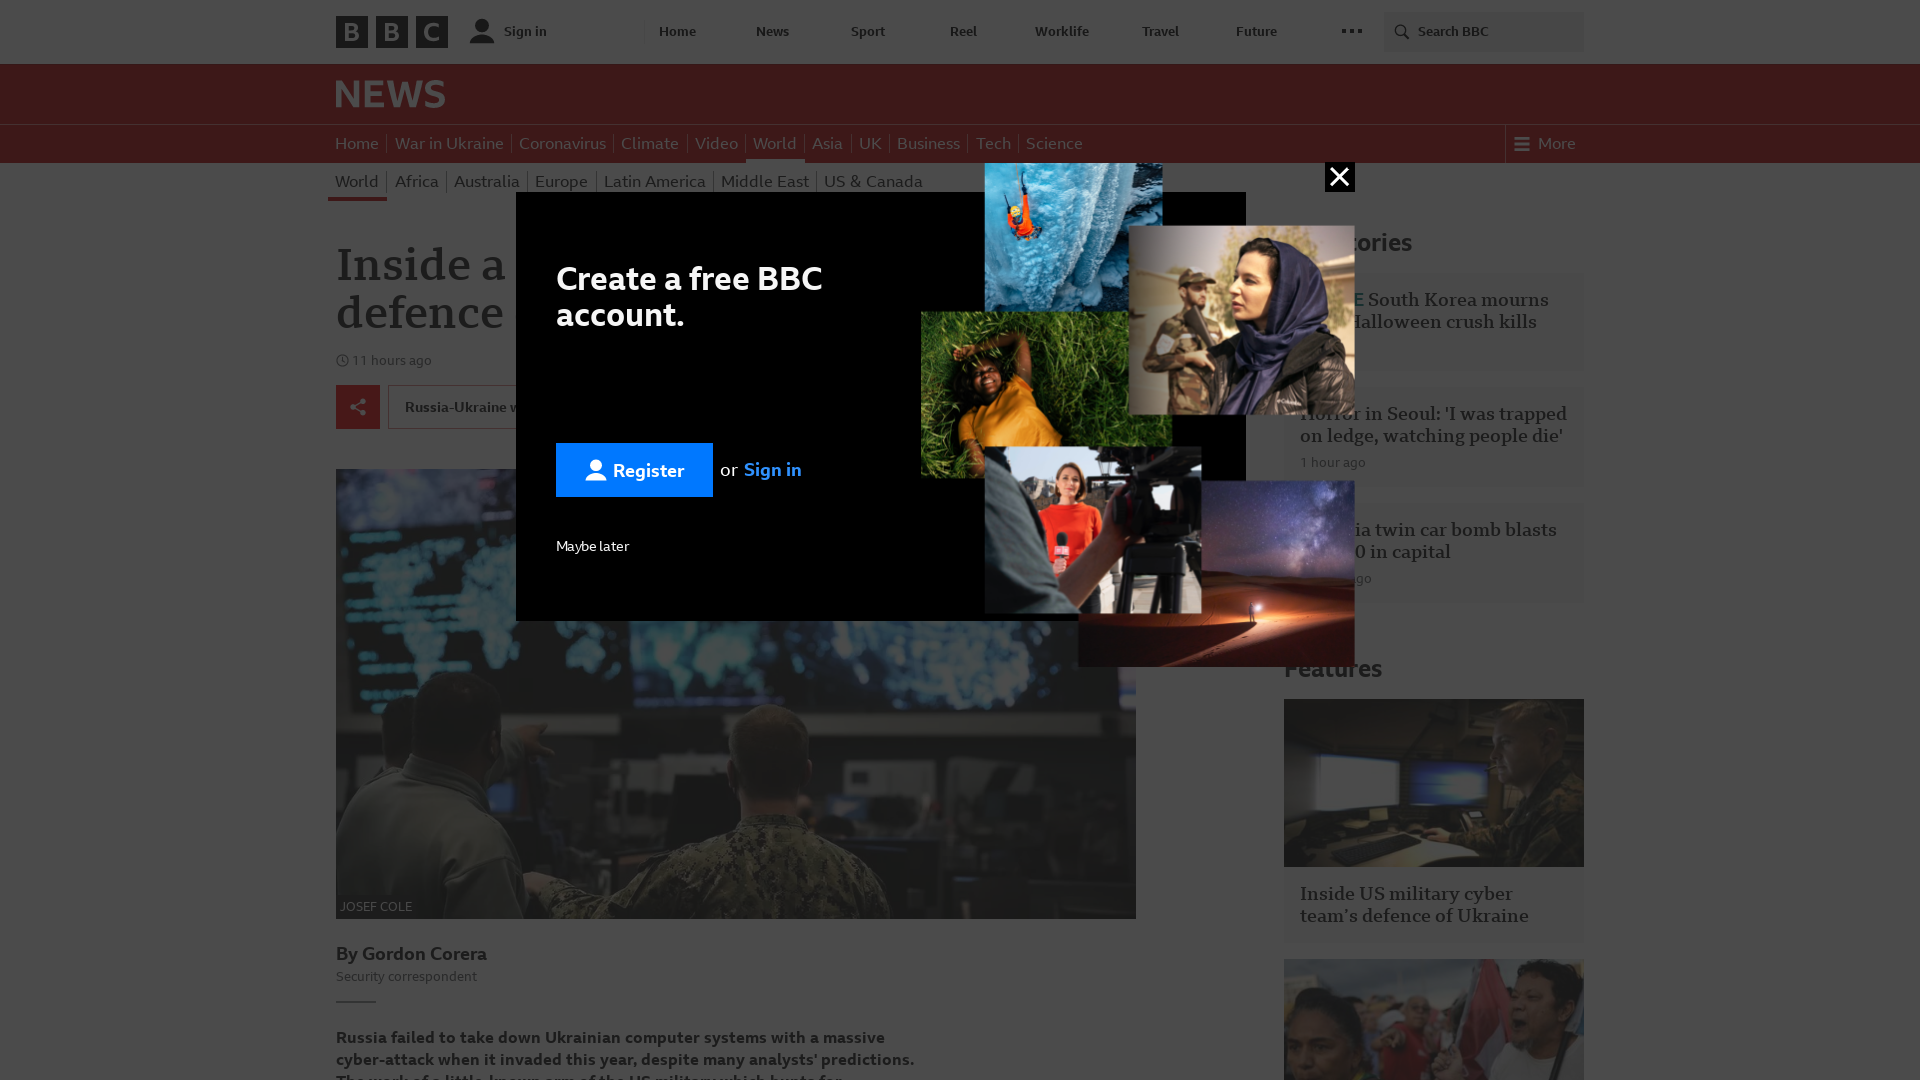Open the cyber team feature thumbnail
This screenshot has width=1920, height=1080.
point(1433,782)
